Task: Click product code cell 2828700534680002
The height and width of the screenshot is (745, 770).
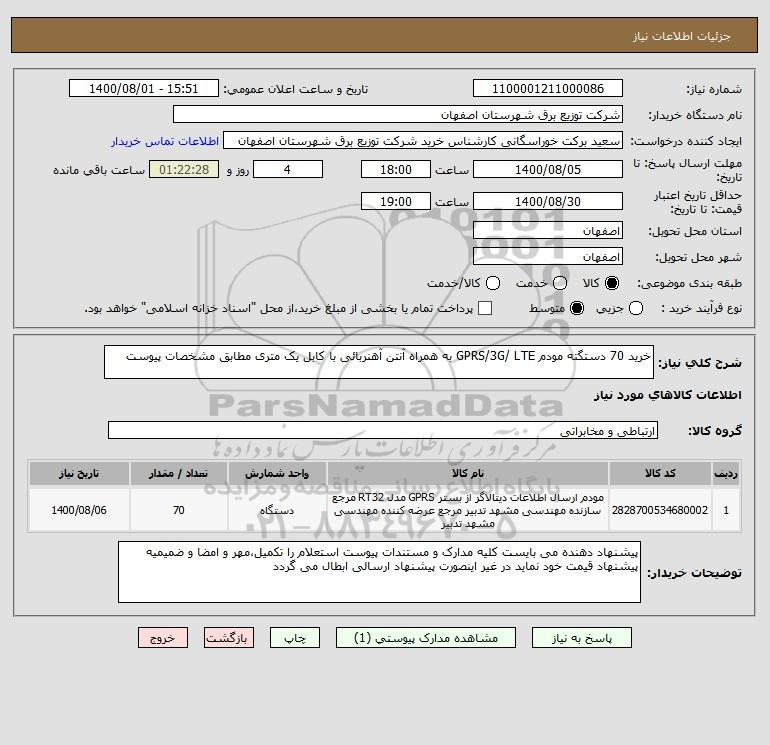Action: coord(660,510)
